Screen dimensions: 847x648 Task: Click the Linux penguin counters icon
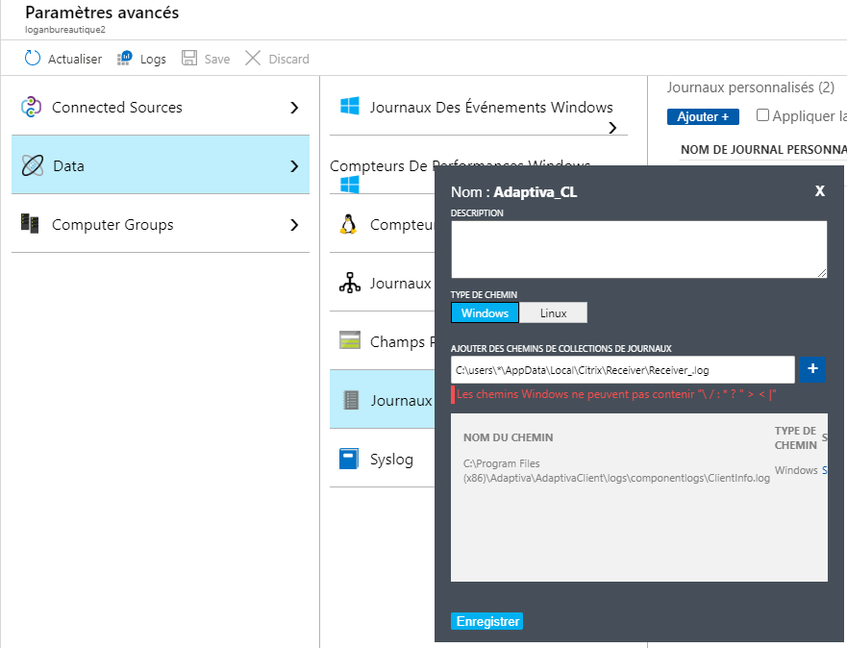point(349,224)
